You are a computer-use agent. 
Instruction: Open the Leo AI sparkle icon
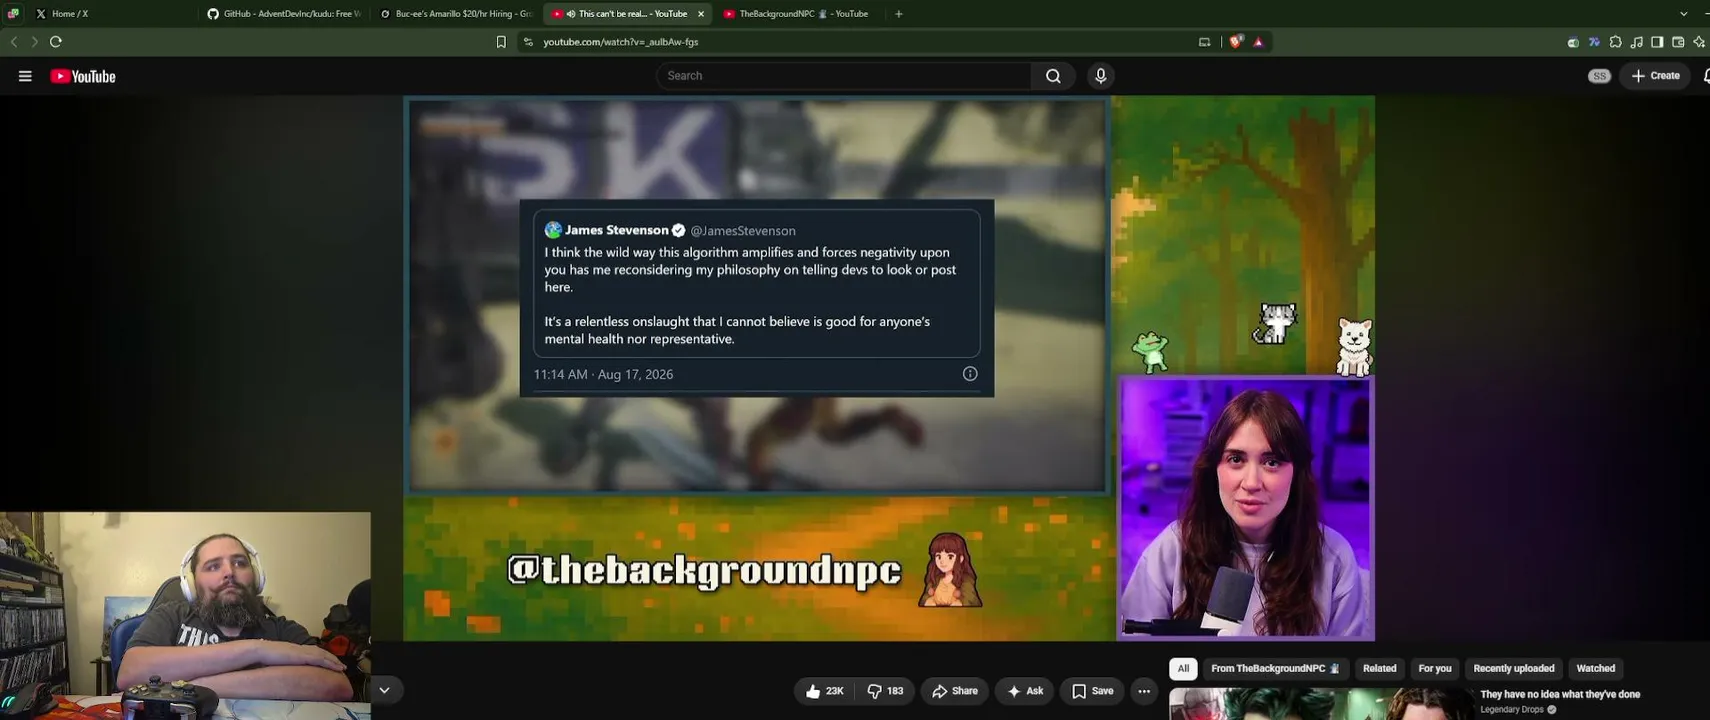point(1699,42)
